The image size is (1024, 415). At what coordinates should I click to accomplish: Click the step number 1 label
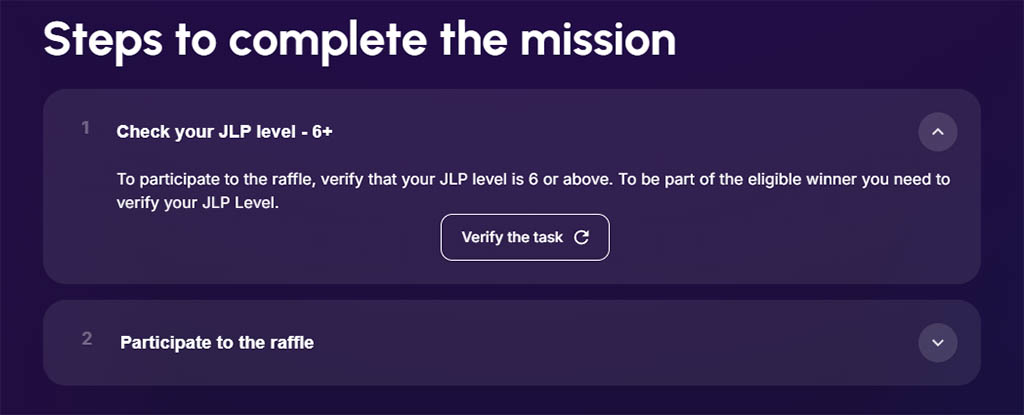pos(86,129)
